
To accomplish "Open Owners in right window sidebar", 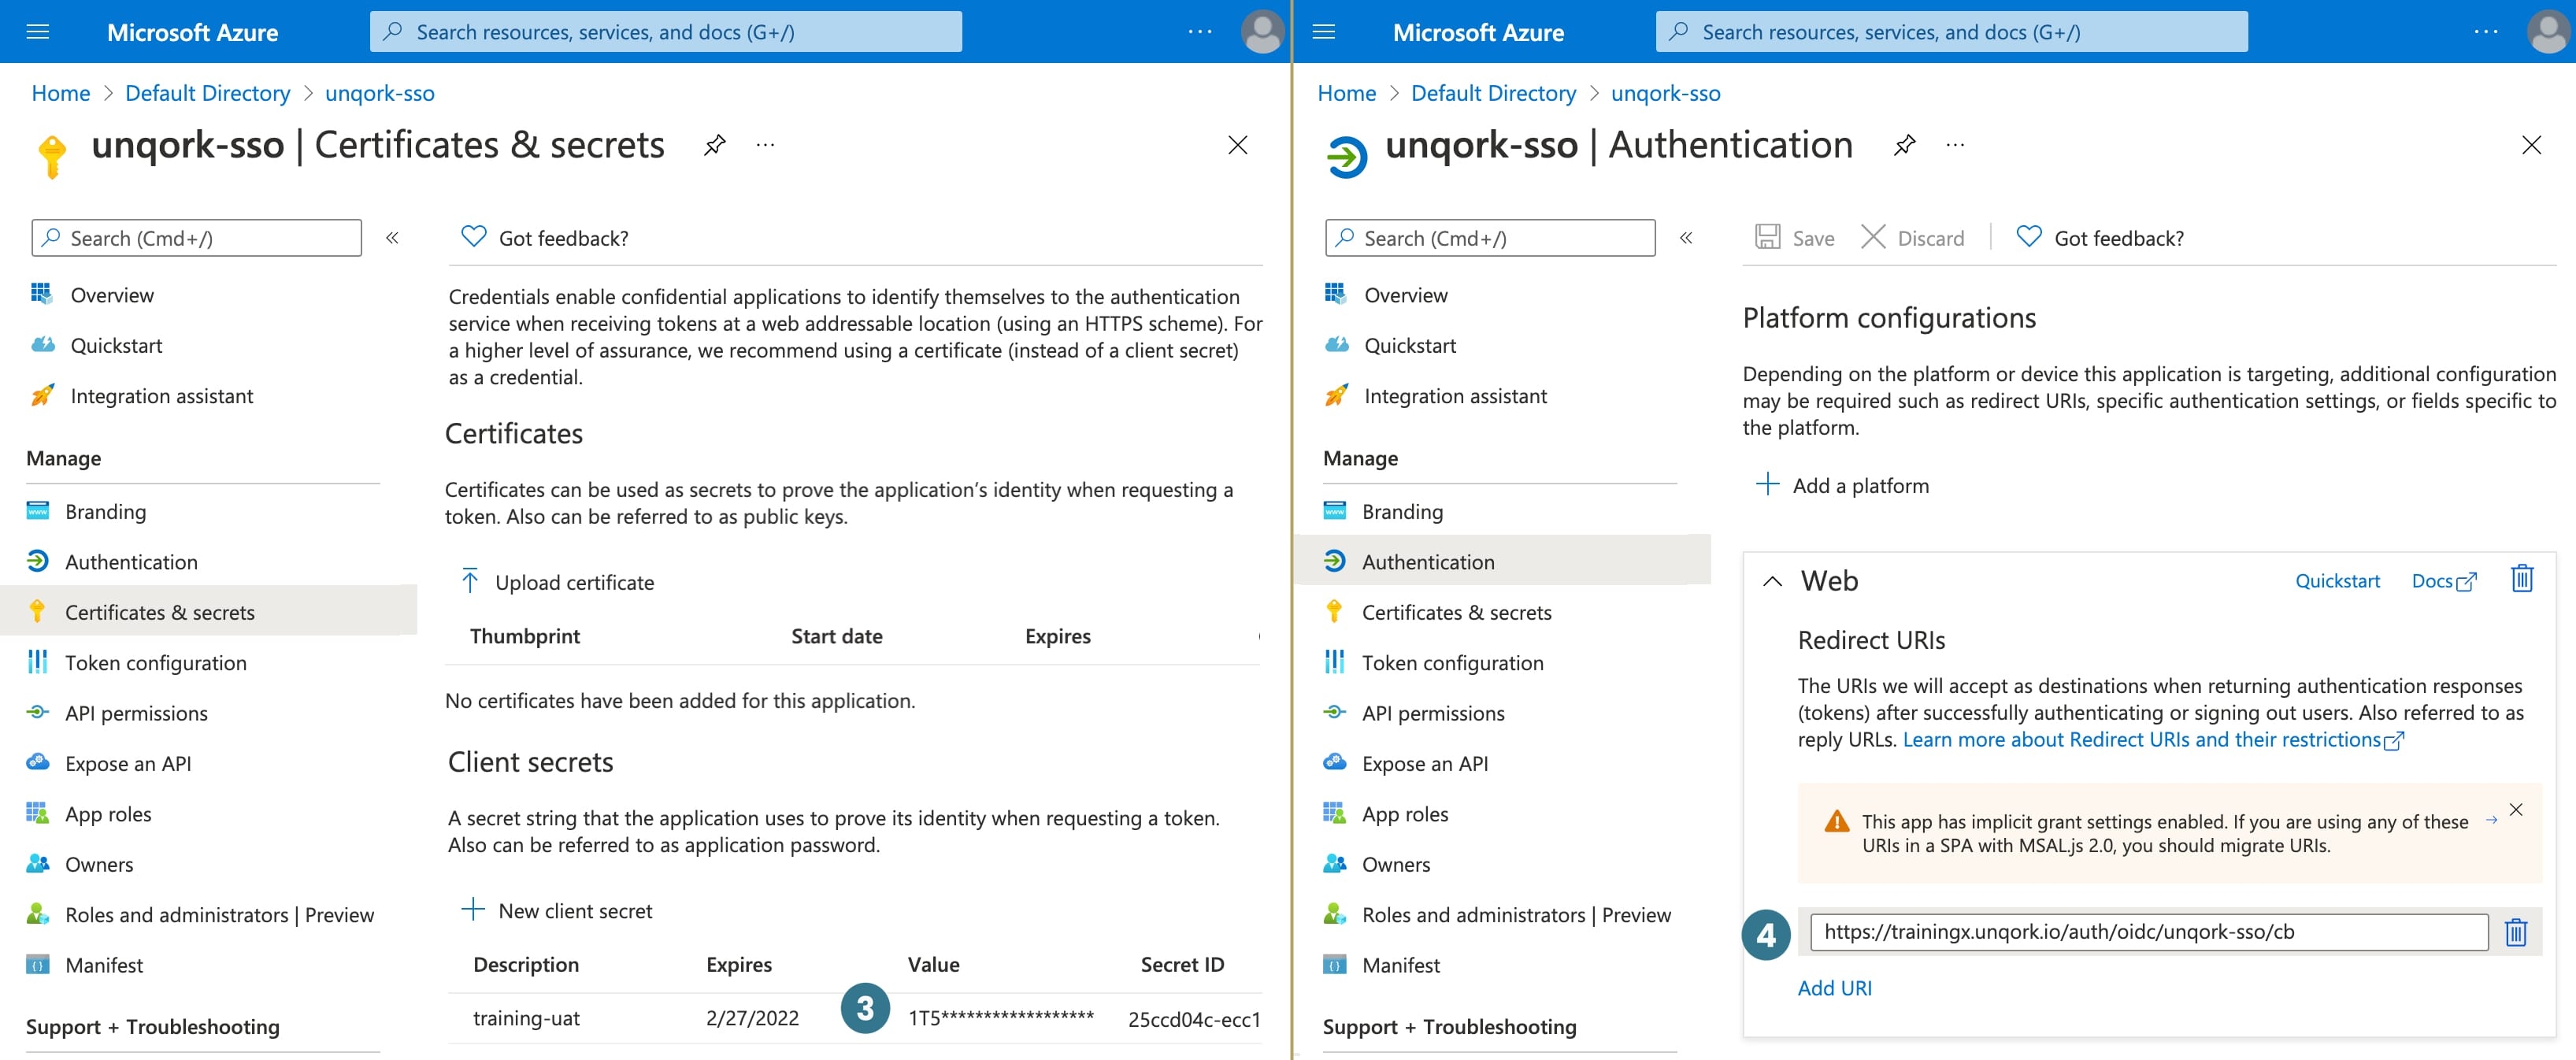I will (1396, 864).
